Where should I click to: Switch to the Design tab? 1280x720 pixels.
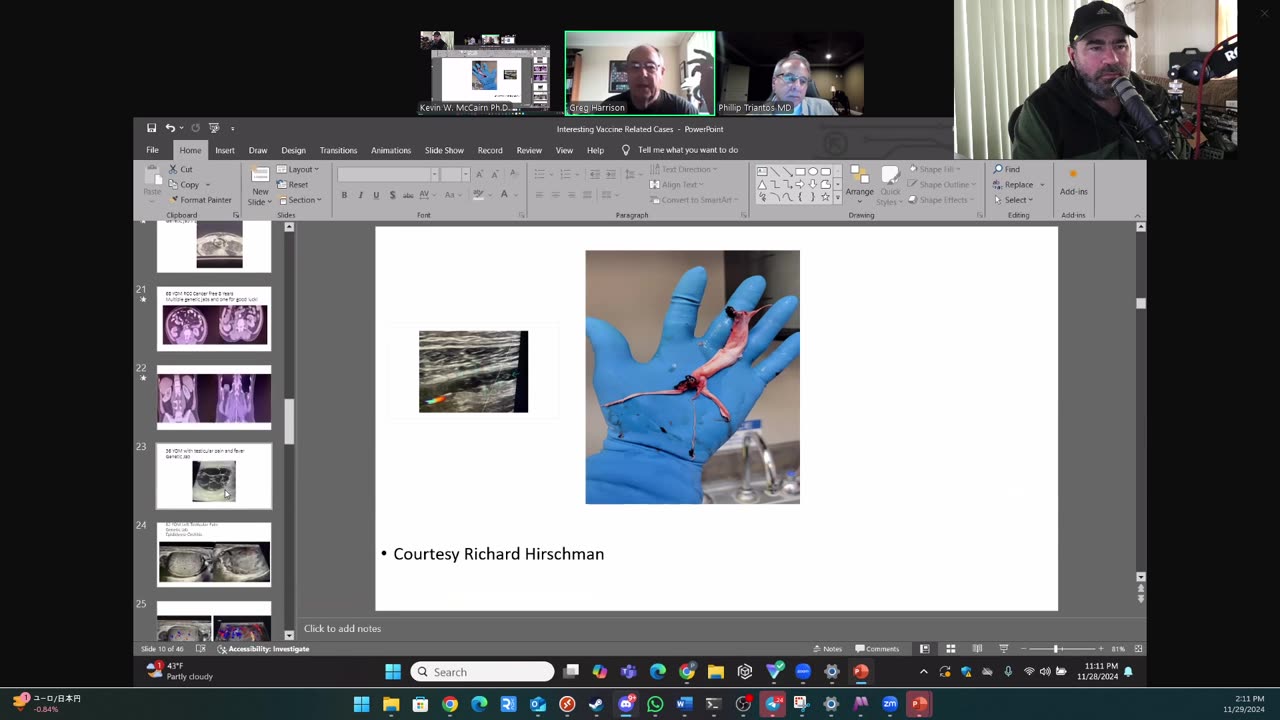[293, 150]
